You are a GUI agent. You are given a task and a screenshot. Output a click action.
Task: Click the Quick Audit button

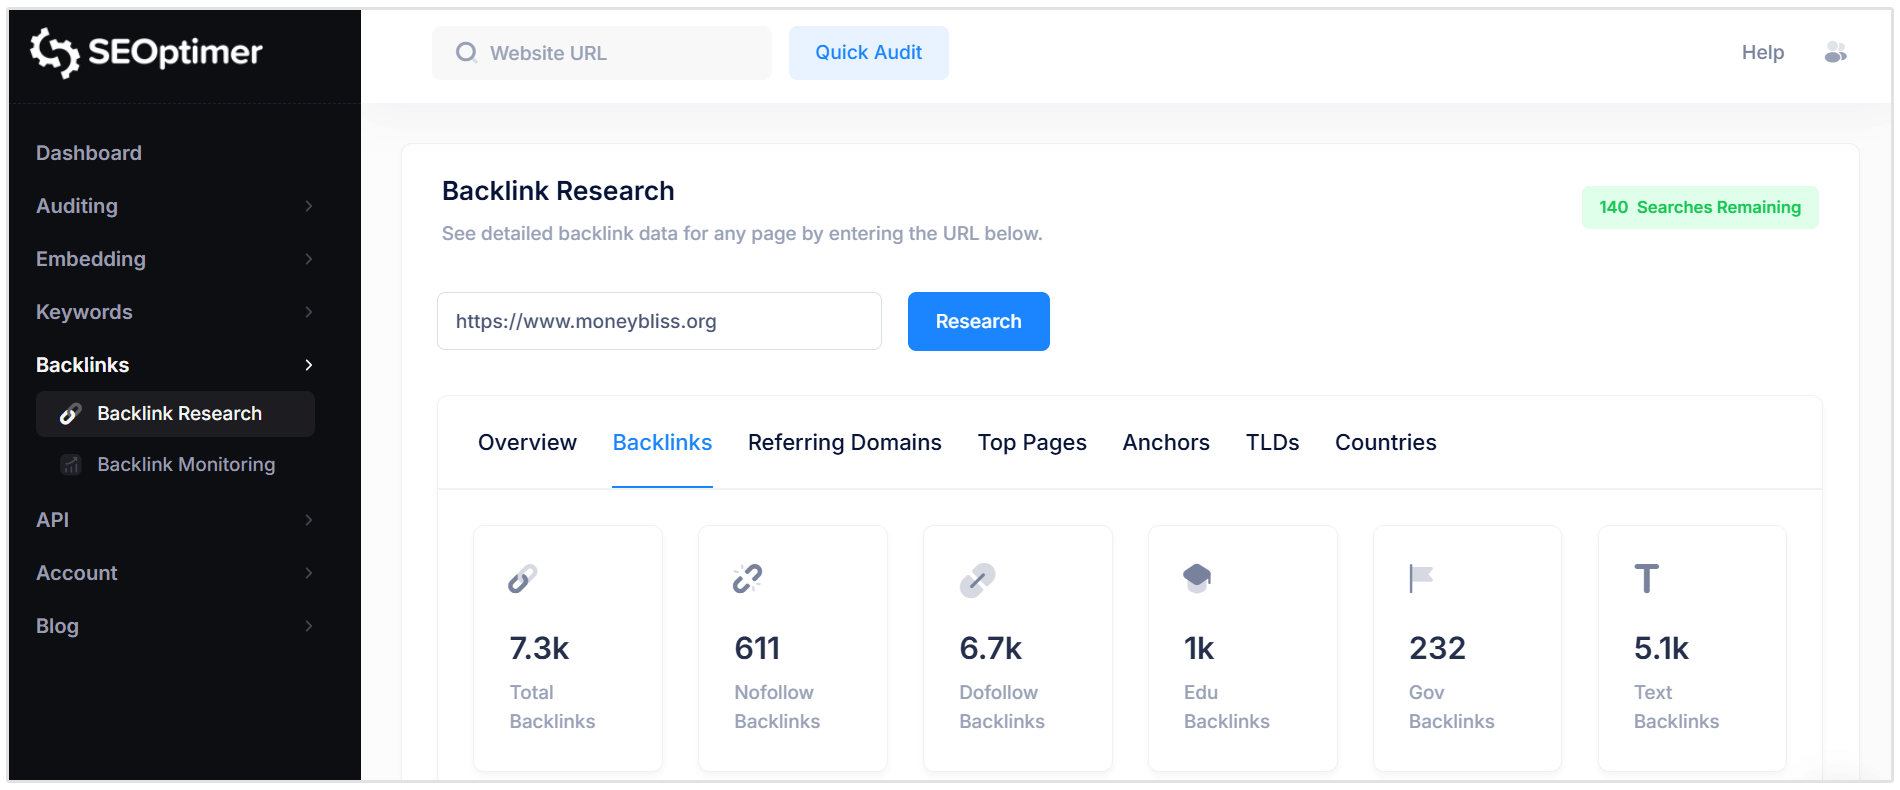[868, 53]
